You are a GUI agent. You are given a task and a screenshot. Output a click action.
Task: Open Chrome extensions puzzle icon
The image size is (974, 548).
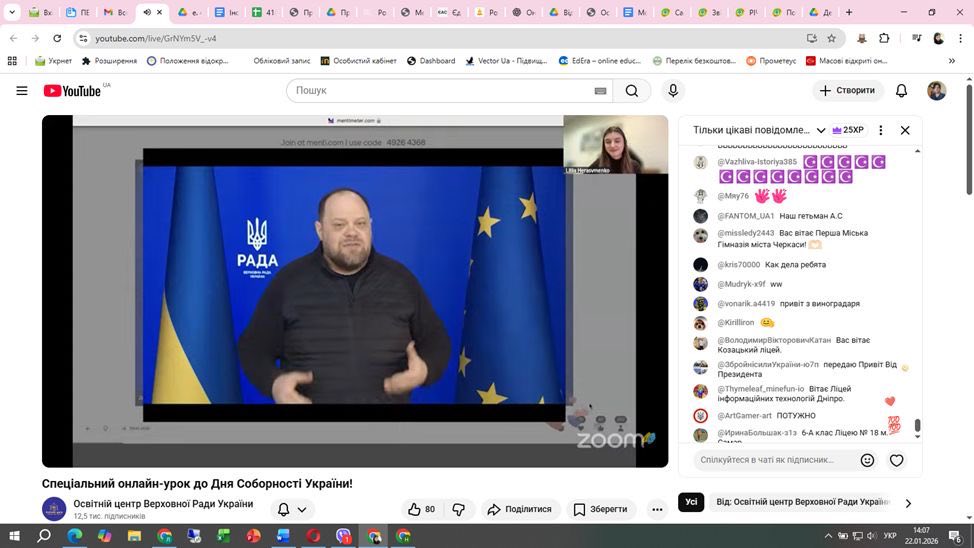[x=884, y=39]
